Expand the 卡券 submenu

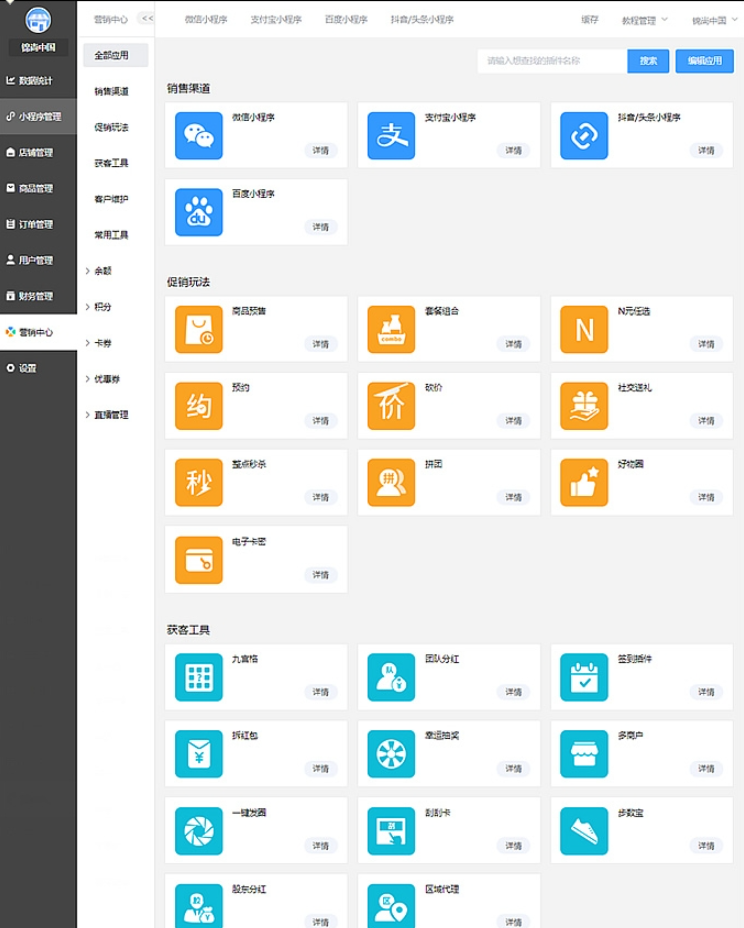[x=98, y=343]
